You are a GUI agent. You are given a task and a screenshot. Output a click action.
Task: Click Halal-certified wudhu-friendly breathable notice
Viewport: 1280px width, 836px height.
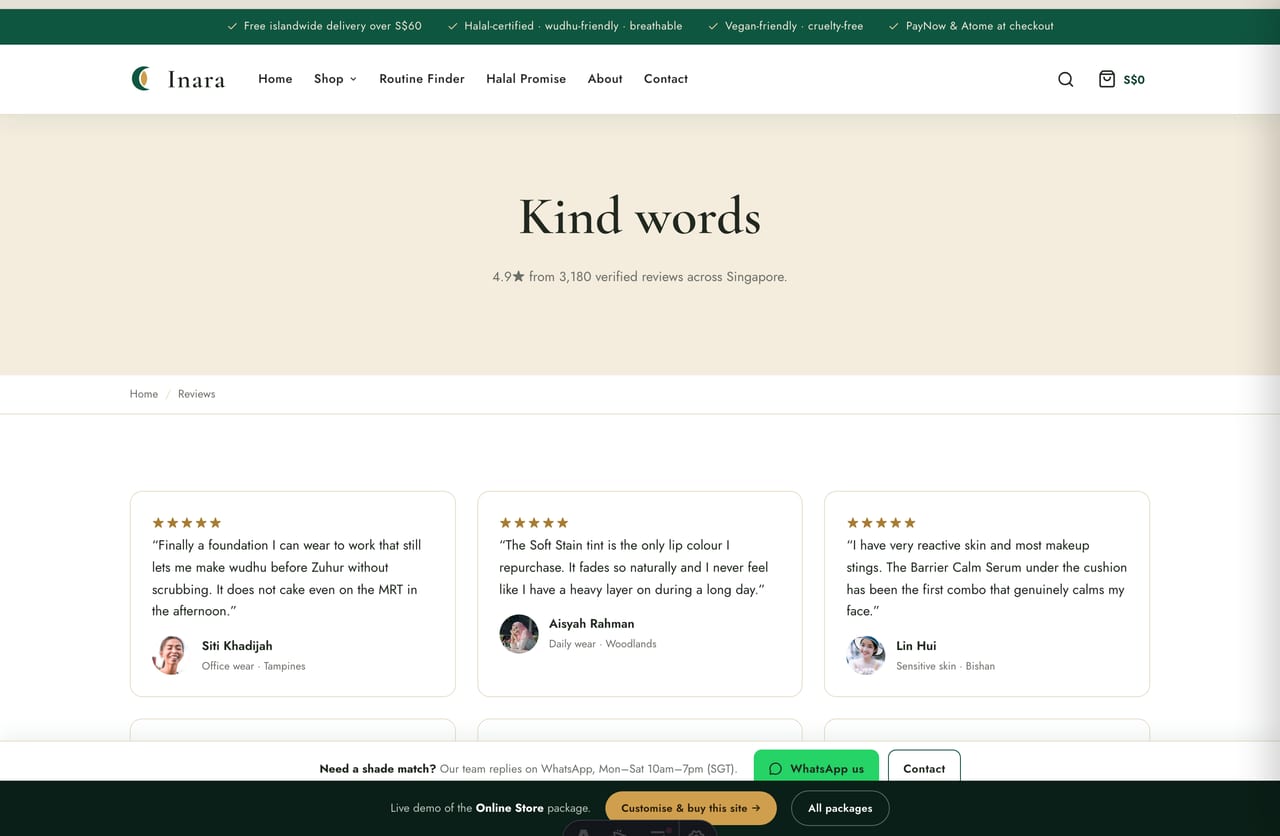coord(565,26)
